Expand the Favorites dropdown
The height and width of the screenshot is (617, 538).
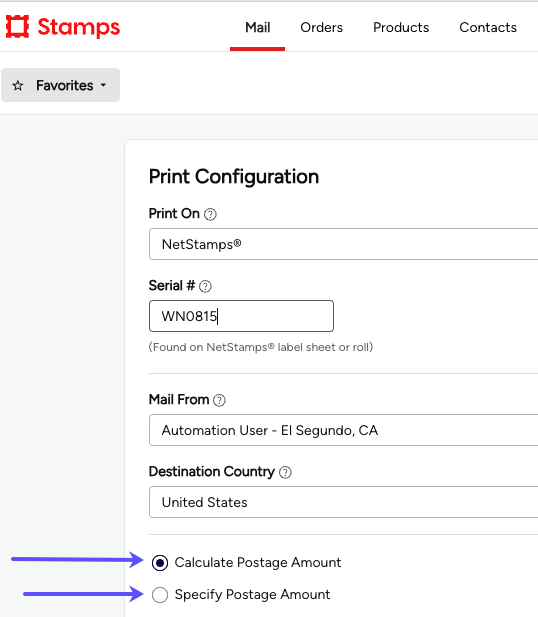pos(61,85)
